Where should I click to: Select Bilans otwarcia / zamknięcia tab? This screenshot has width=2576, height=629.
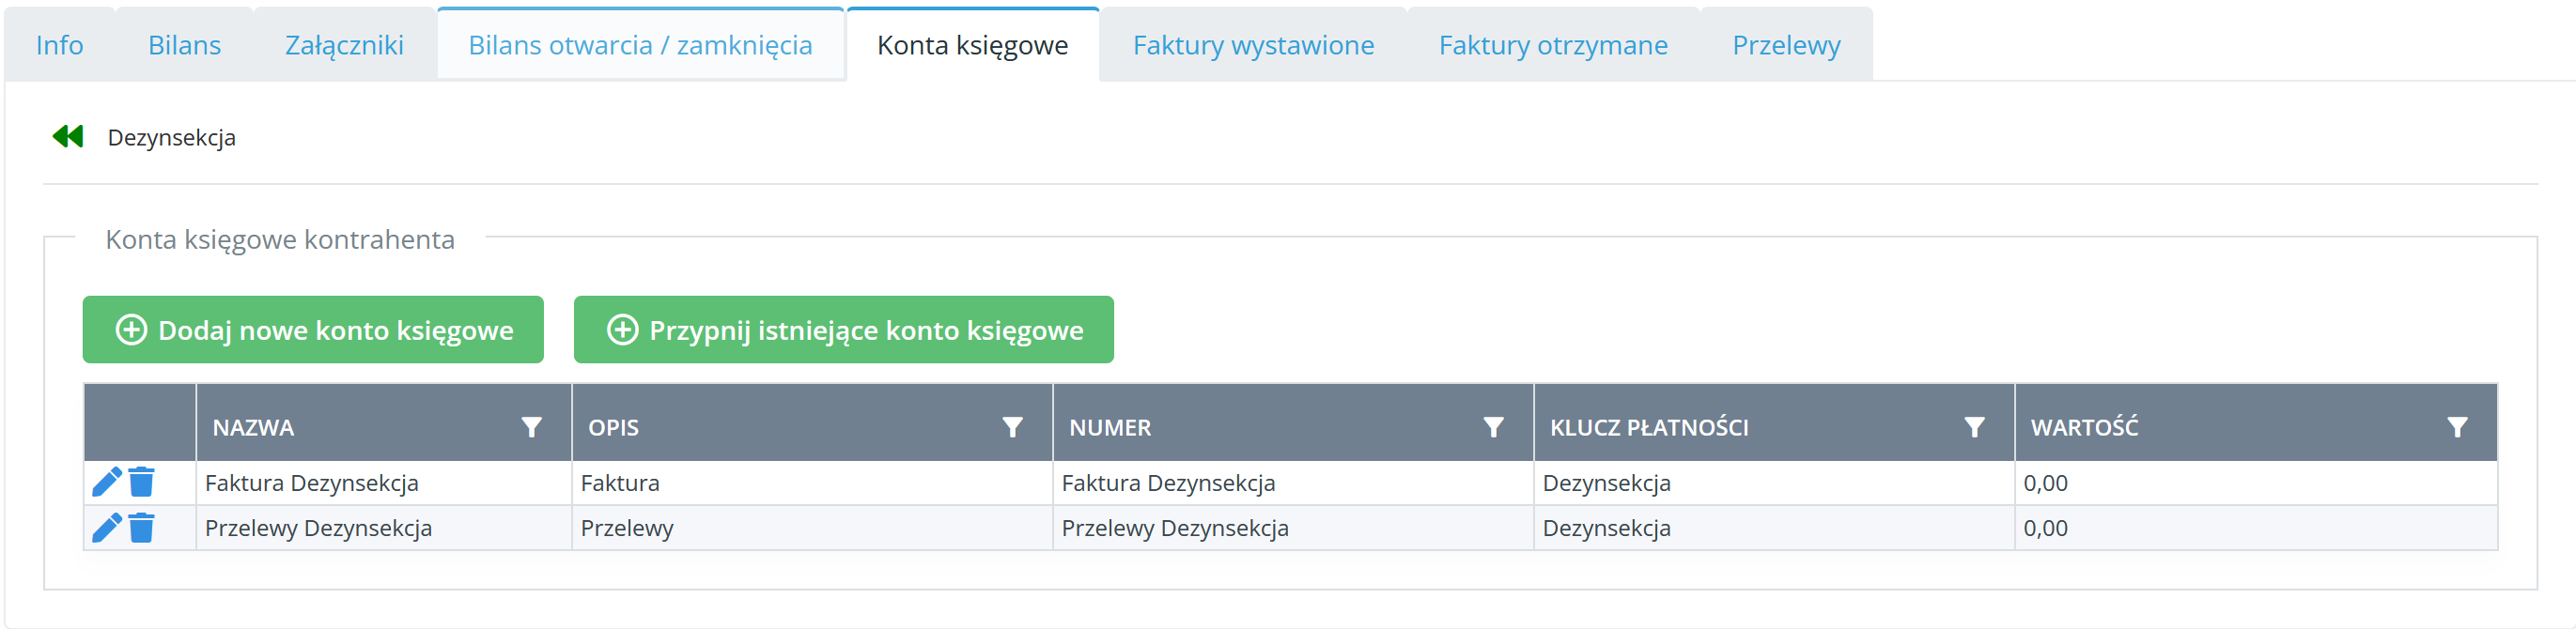(x=640, y=45)
